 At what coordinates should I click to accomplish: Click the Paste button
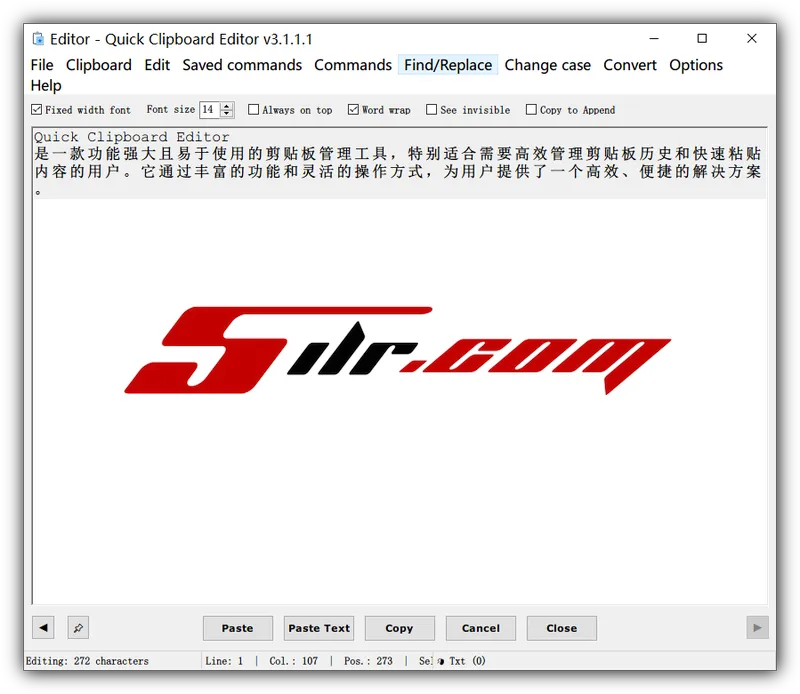pyautogui.click(x=237, y=628)
